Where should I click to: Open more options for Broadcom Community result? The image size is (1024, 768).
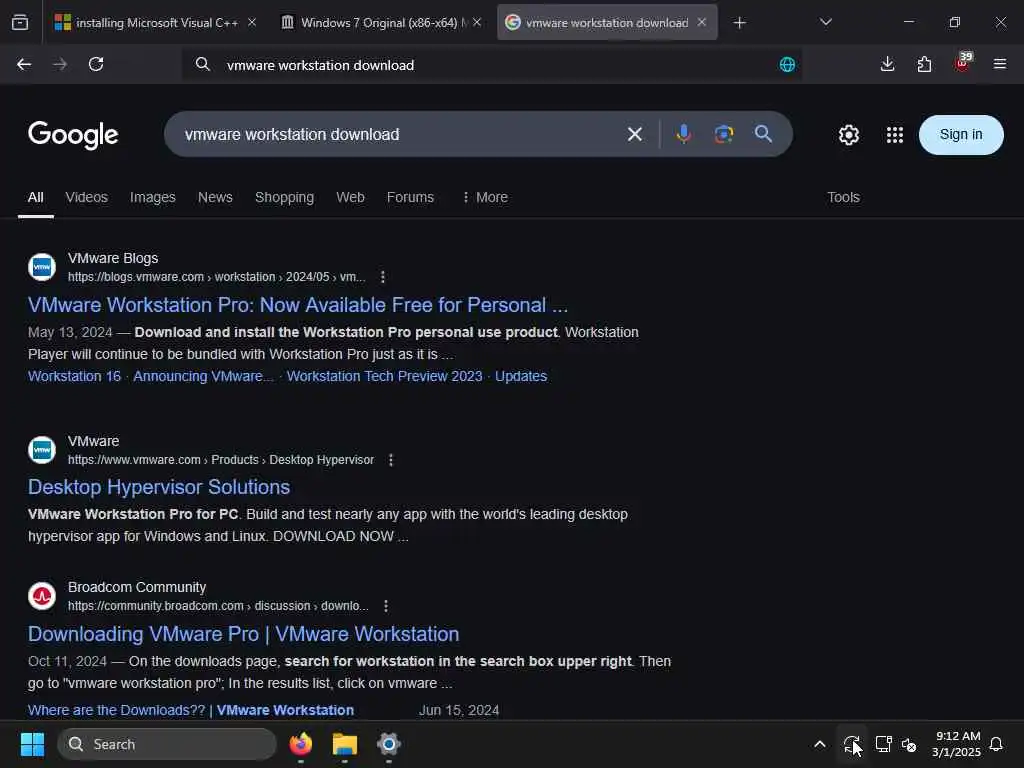pyautogui.click(x=386, y=606)
